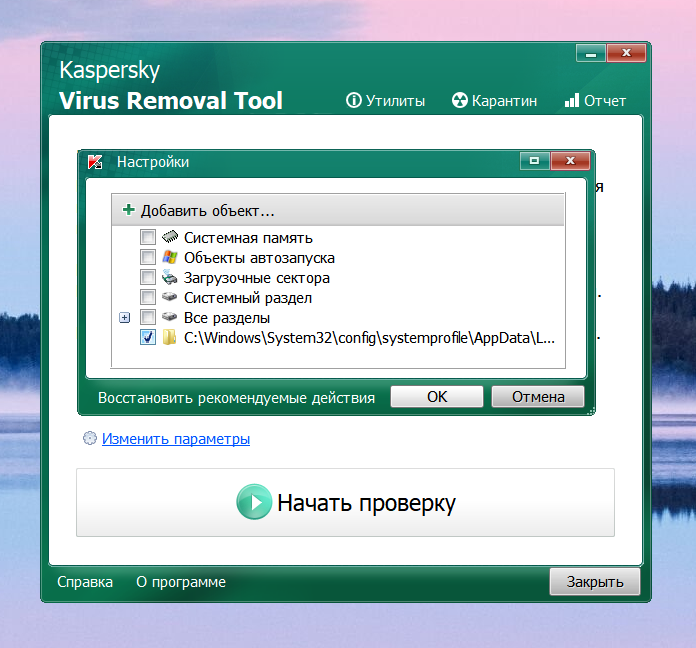Screen dimensions: 696x648
Task: Enable the Объекты автозапуска checkbox
Action: (x=148, y=257)
